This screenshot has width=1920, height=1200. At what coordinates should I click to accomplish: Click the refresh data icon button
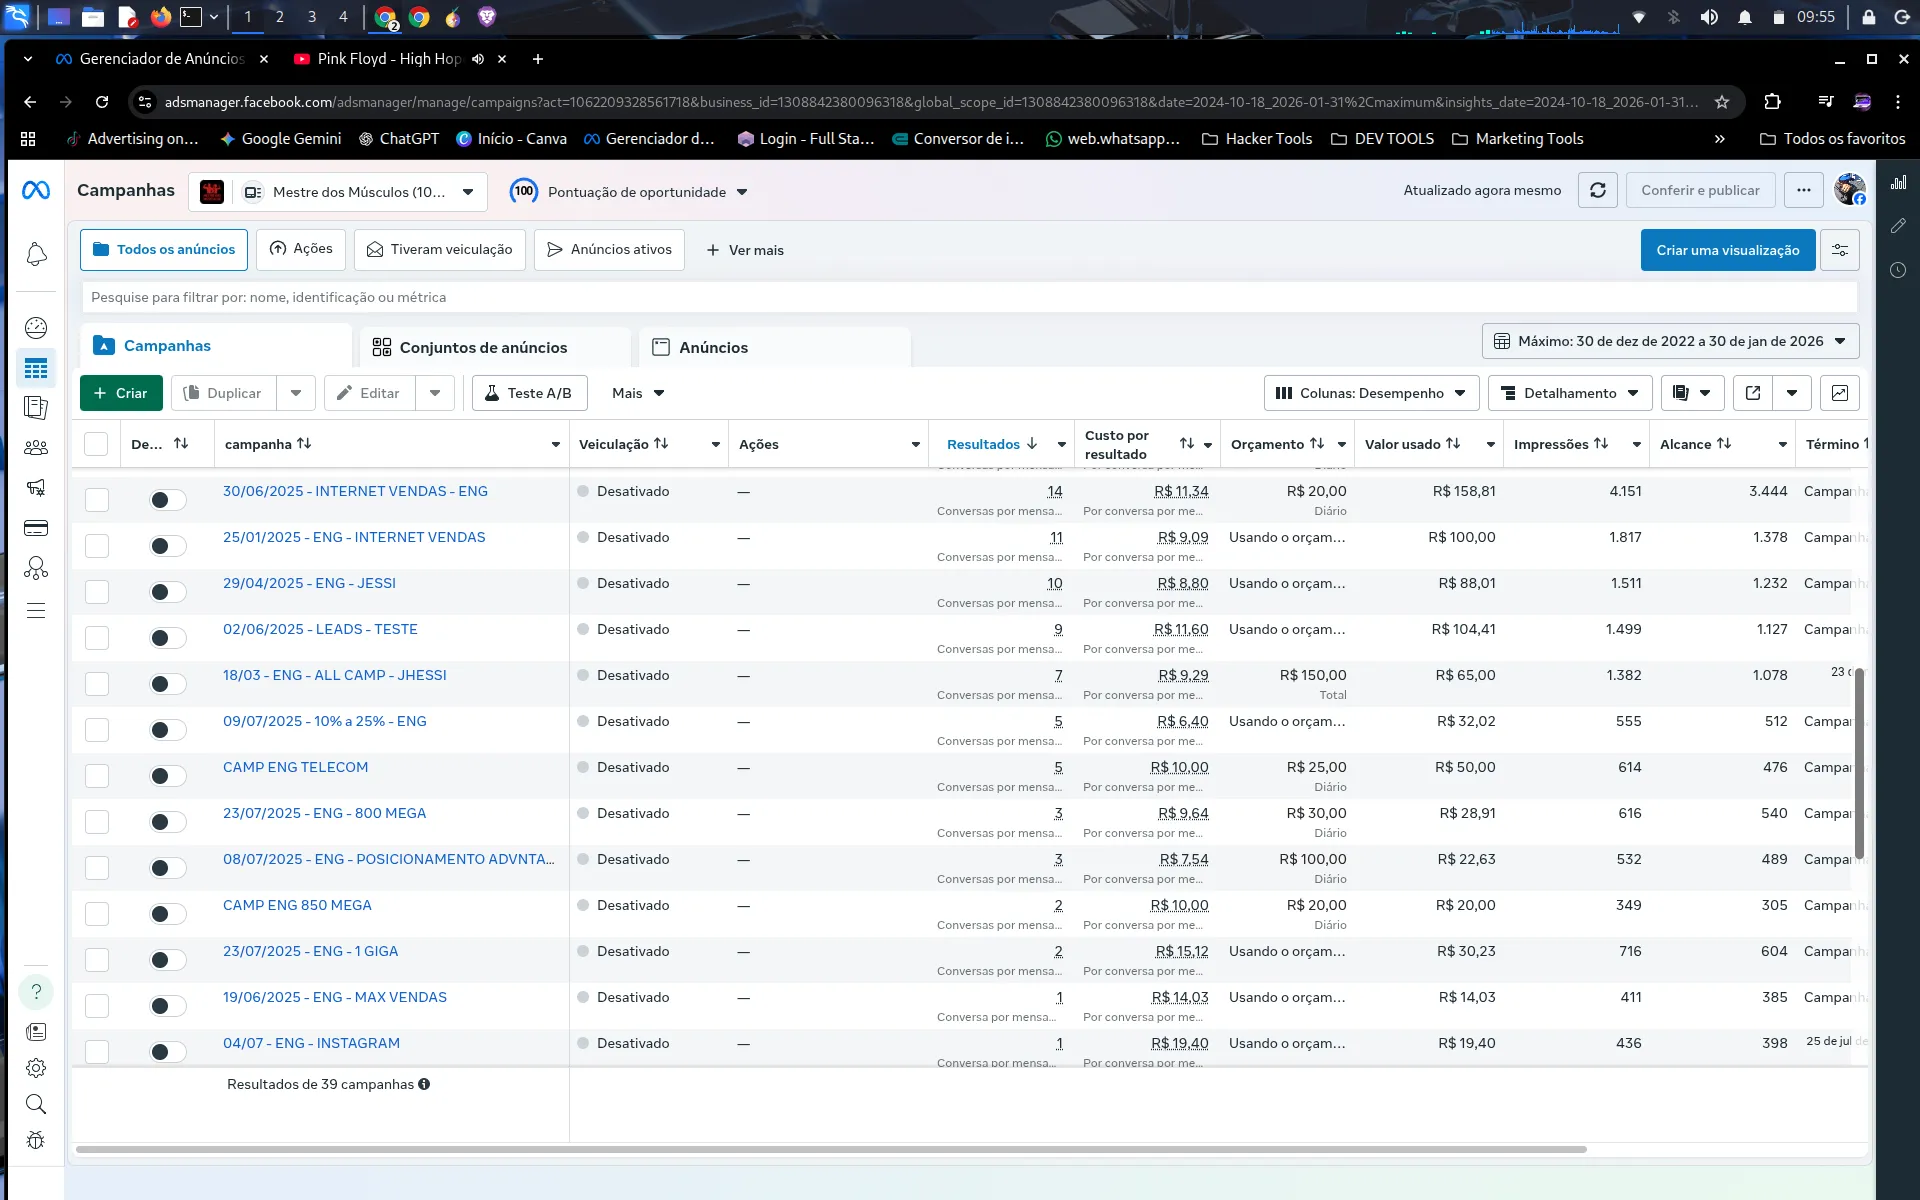[x=1597, y=190]
